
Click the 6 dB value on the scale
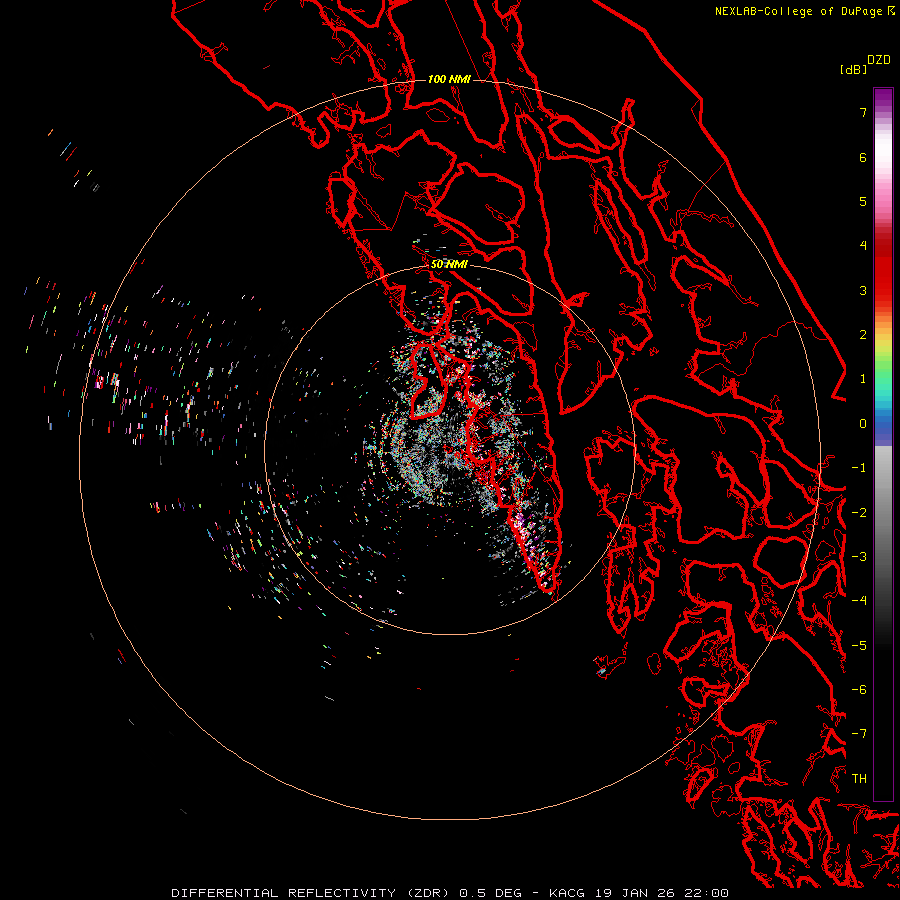click(x=863, y=157)
